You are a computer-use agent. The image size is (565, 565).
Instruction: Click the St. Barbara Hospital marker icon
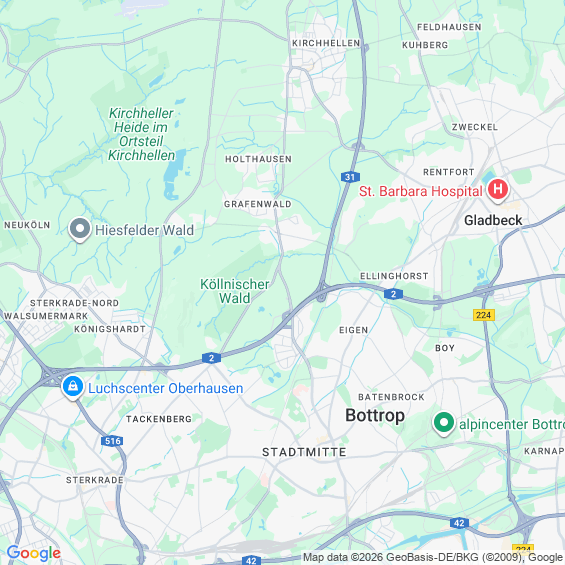tap(498, 190)
